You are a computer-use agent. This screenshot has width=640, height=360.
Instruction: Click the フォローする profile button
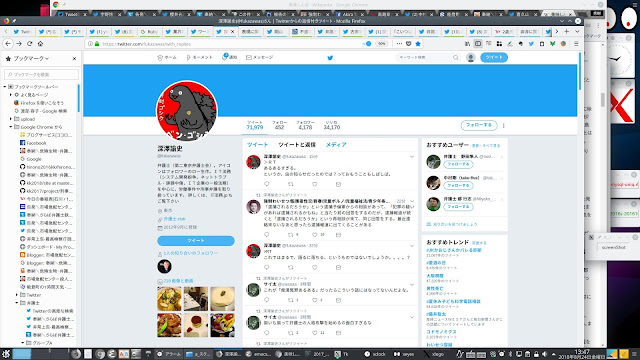coord(479,125)
